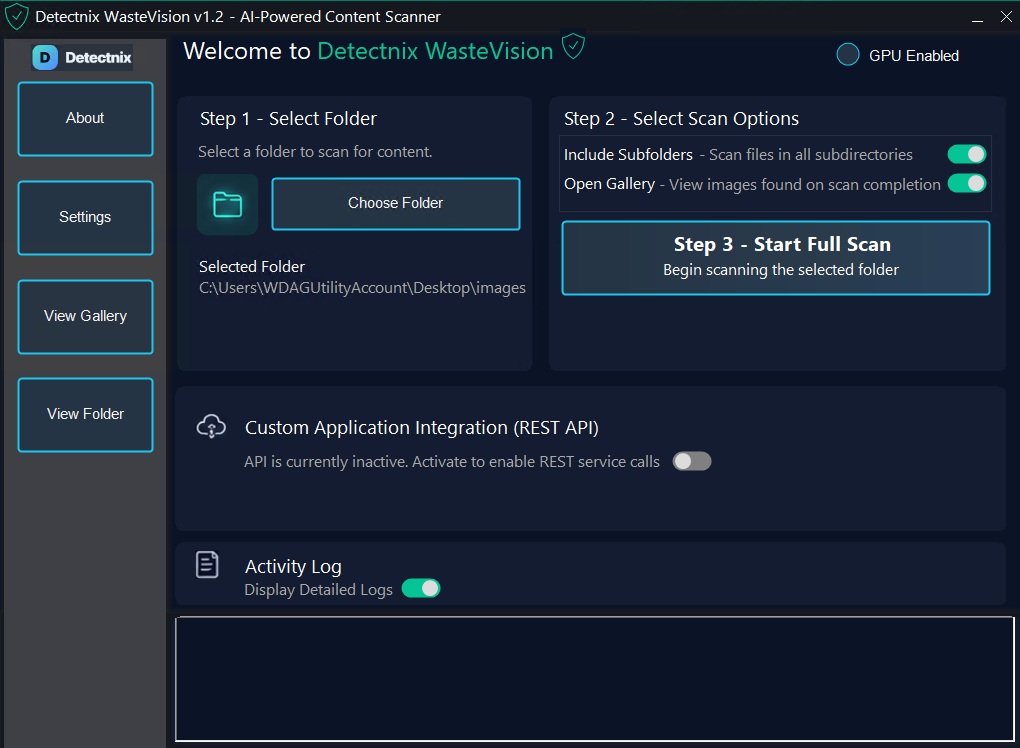Click the shield icon in the title bar
The image size is (1020, 748).
pyautogui.click(x=16, y=16)
